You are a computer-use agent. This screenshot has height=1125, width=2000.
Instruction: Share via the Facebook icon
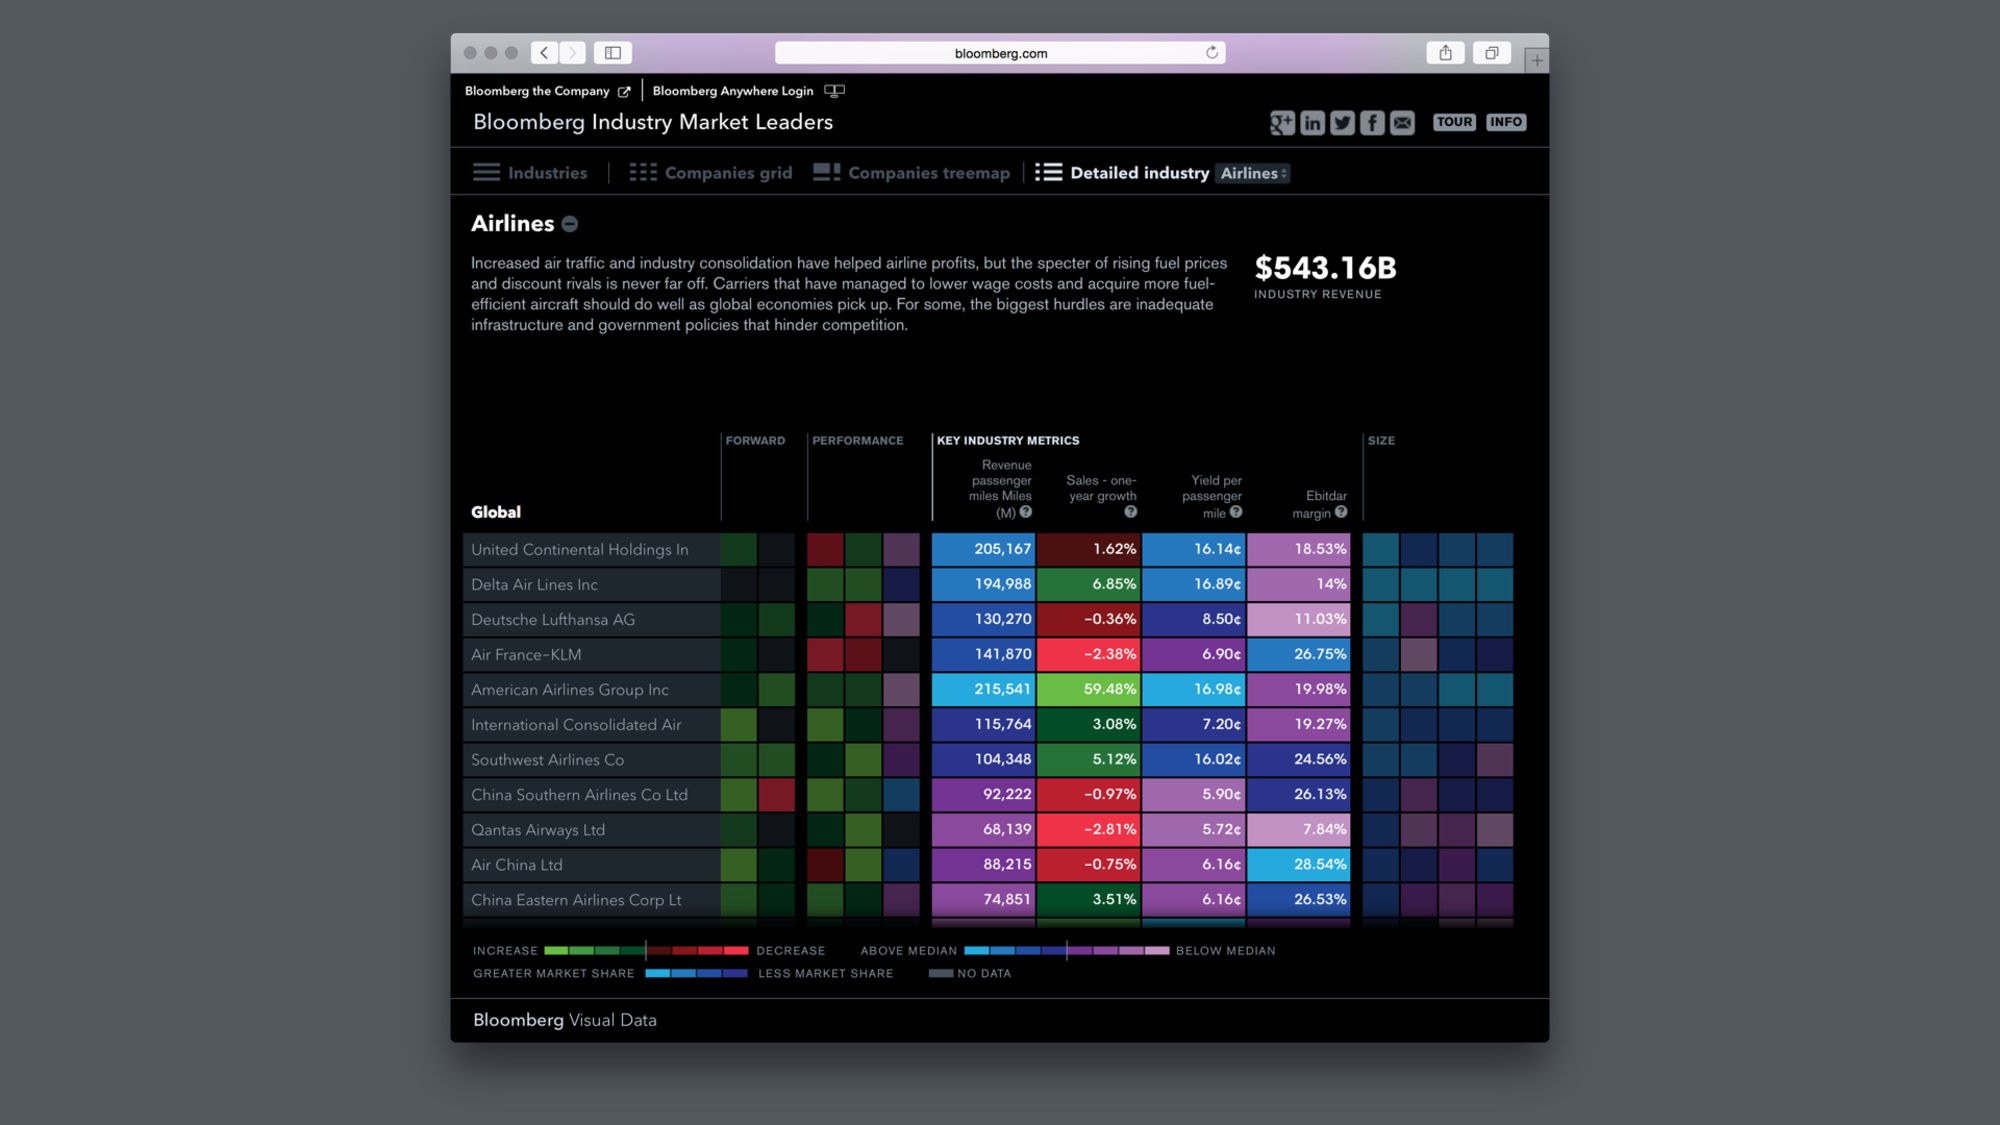(x=1372, y=123)
